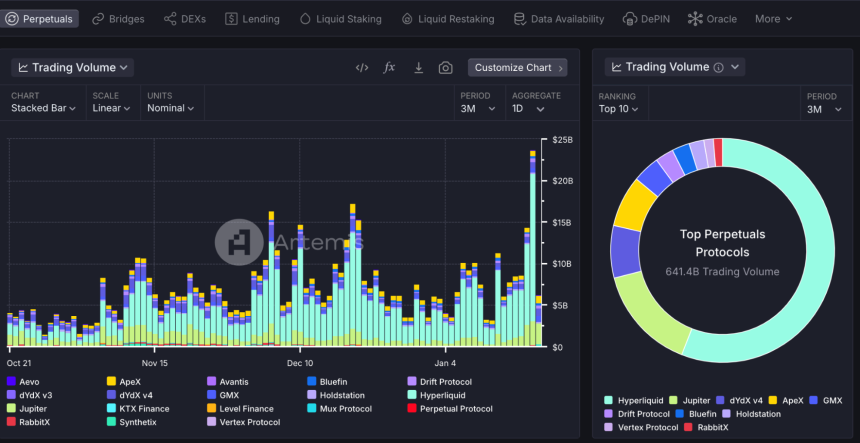Image resolution: width=860 pixels, height=443 pixels.
Task: Switch to the Liquid Staking tab
Action: tap(341, 19)
